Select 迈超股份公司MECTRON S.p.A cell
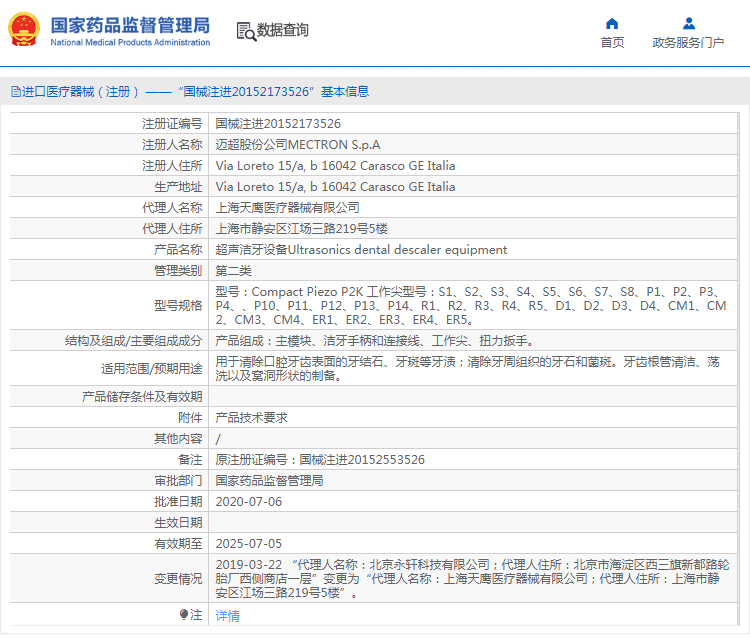Image resolution: width=750 pixels, height=638 pixels. click(x=298, y=145)
